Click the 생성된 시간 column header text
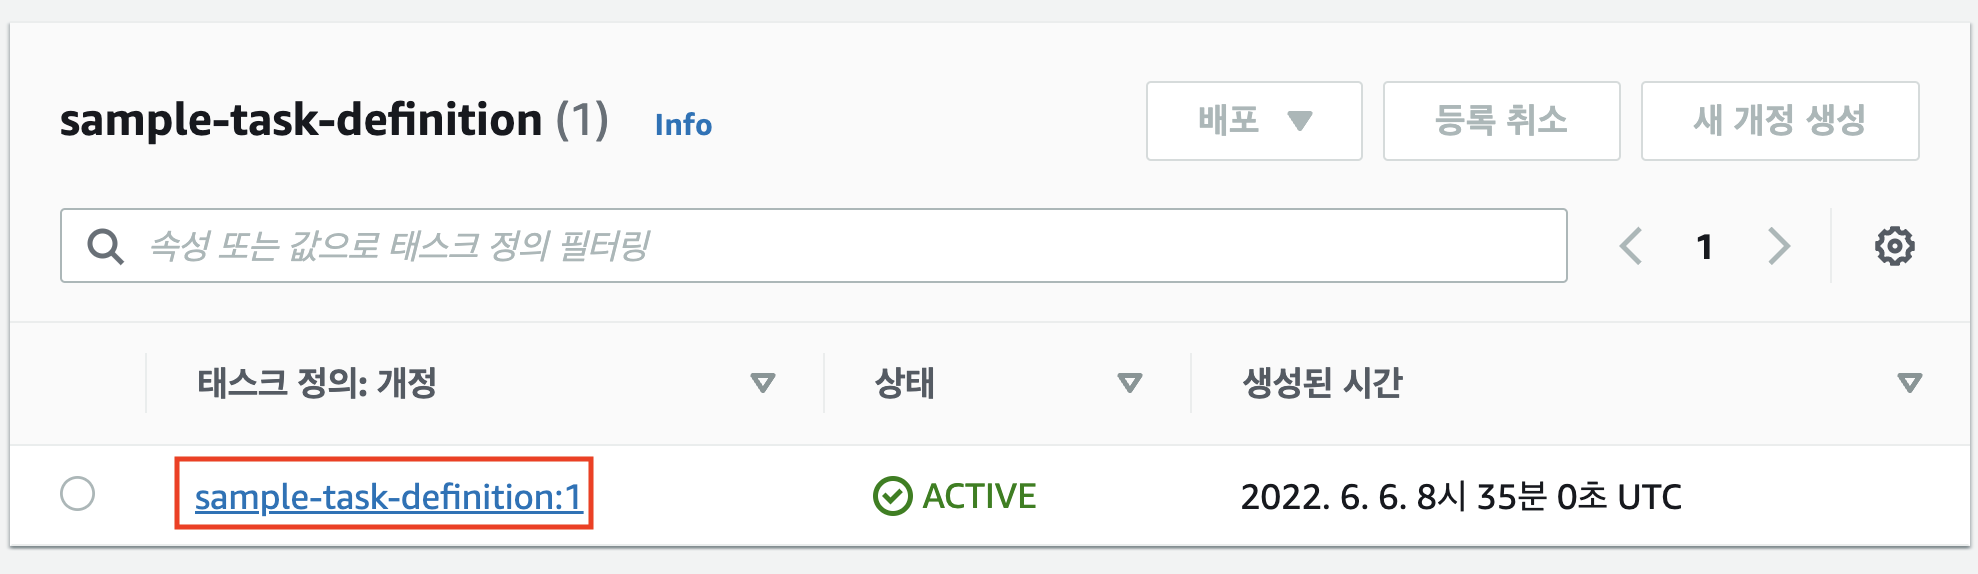Viewport: 1978px width, 574px height. (1322, 383)
